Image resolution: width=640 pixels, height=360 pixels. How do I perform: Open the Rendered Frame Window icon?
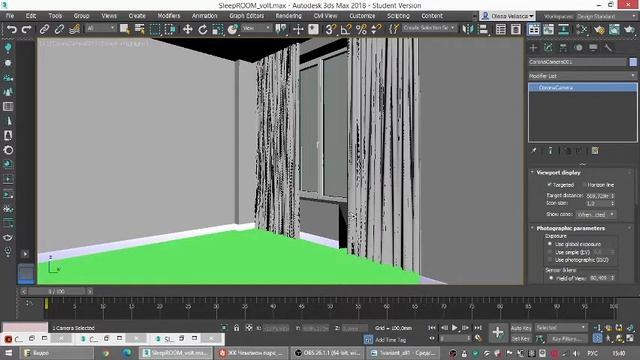tap(614, 29)
